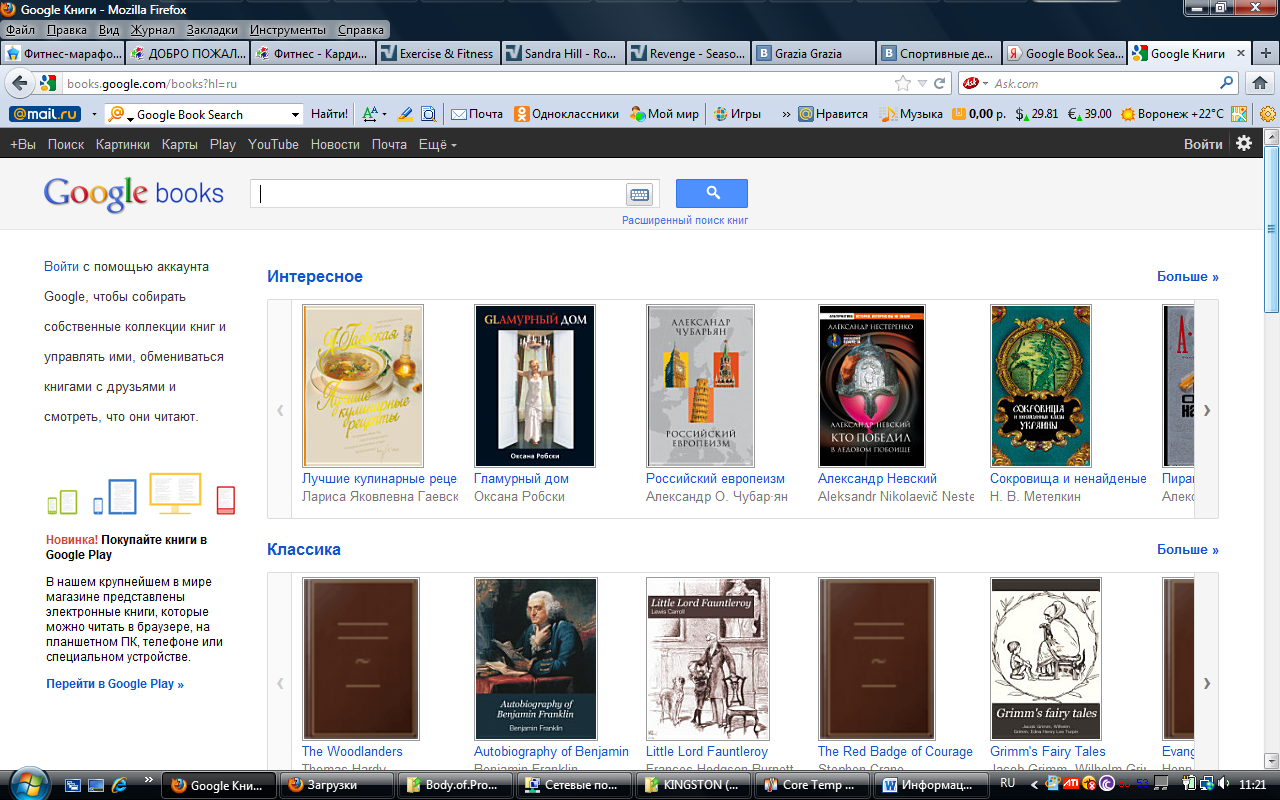This screenshot has width=1280, height=800.
Task: Open the Расширенный поиск книг link
Action: coord(685,220)
